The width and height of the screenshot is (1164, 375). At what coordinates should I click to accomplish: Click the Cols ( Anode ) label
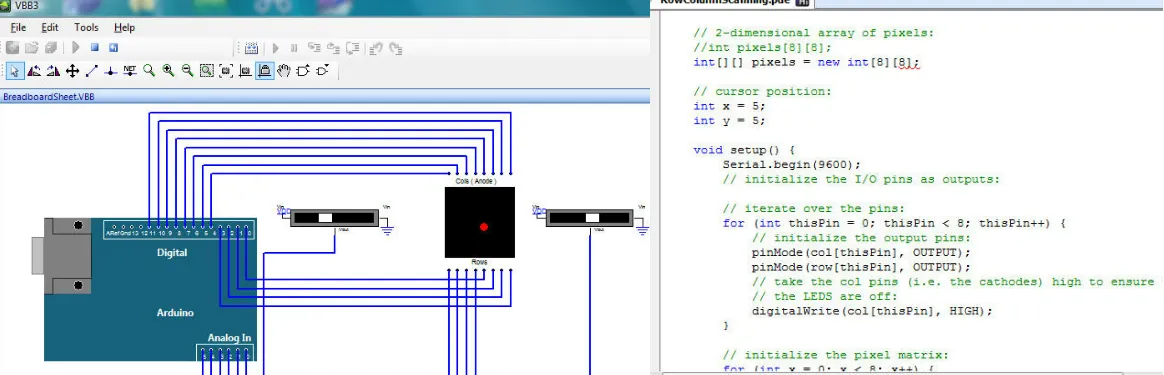475,181
